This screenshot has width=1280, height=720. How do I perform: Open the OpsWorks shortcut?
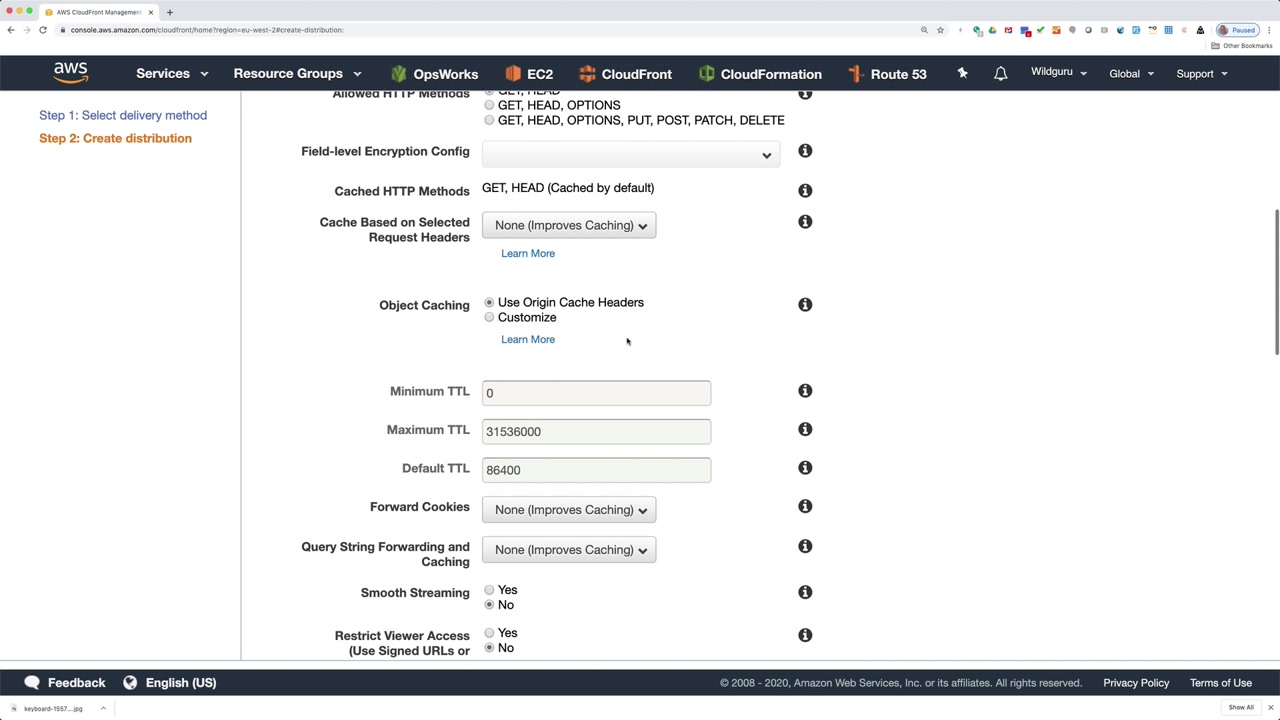pos(434,74)
